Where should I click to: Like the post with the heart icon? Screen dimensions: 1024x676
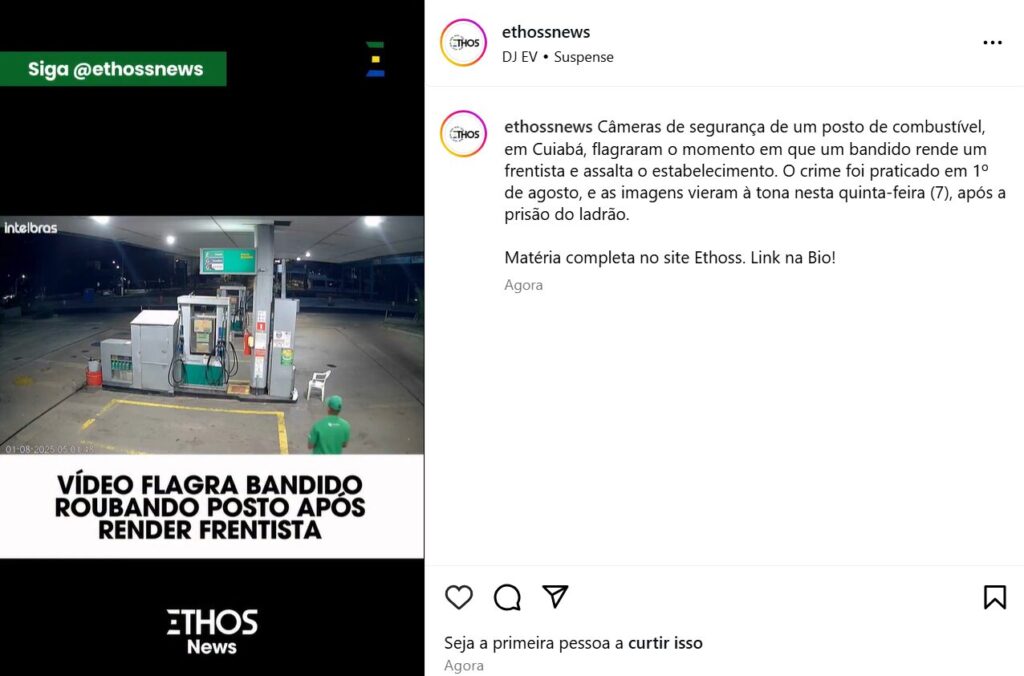point(458,597)
